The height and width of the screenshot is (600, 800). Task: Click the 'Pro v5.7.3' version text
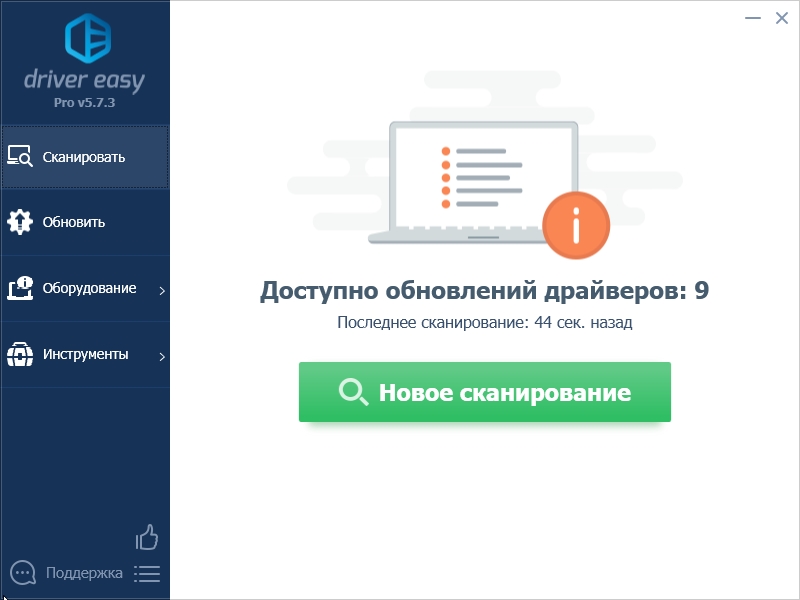pos(85,103)
